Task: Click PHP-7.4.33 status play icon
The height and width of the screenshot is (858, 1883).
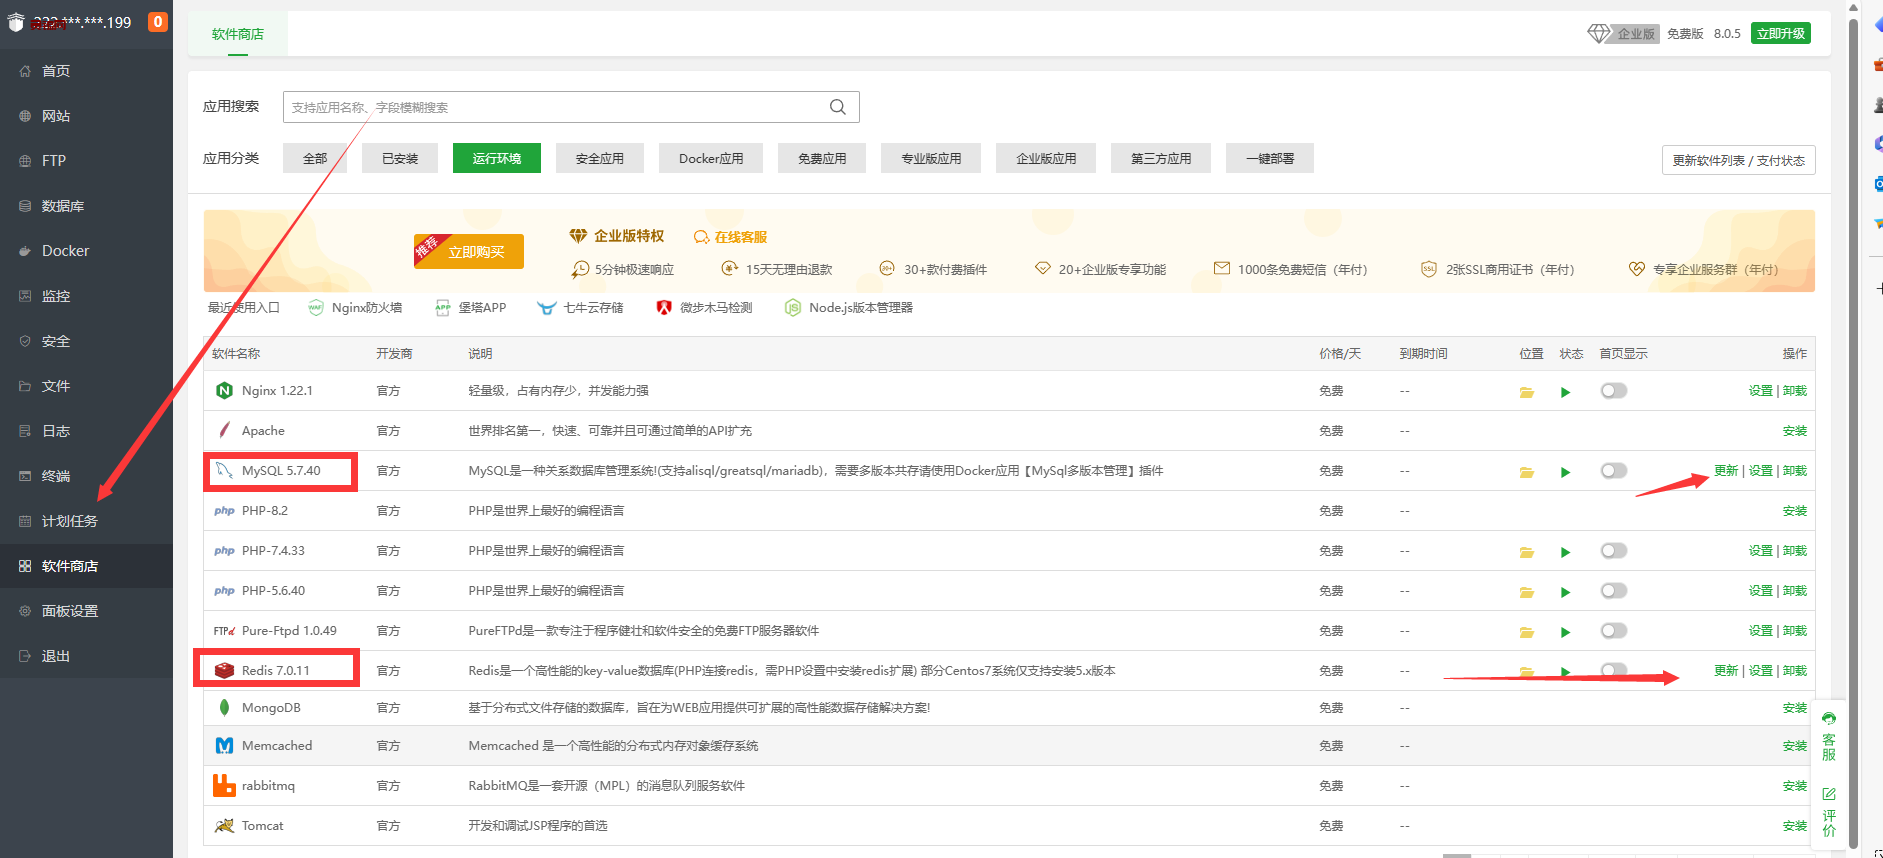Action: (x=1566, y=552)
